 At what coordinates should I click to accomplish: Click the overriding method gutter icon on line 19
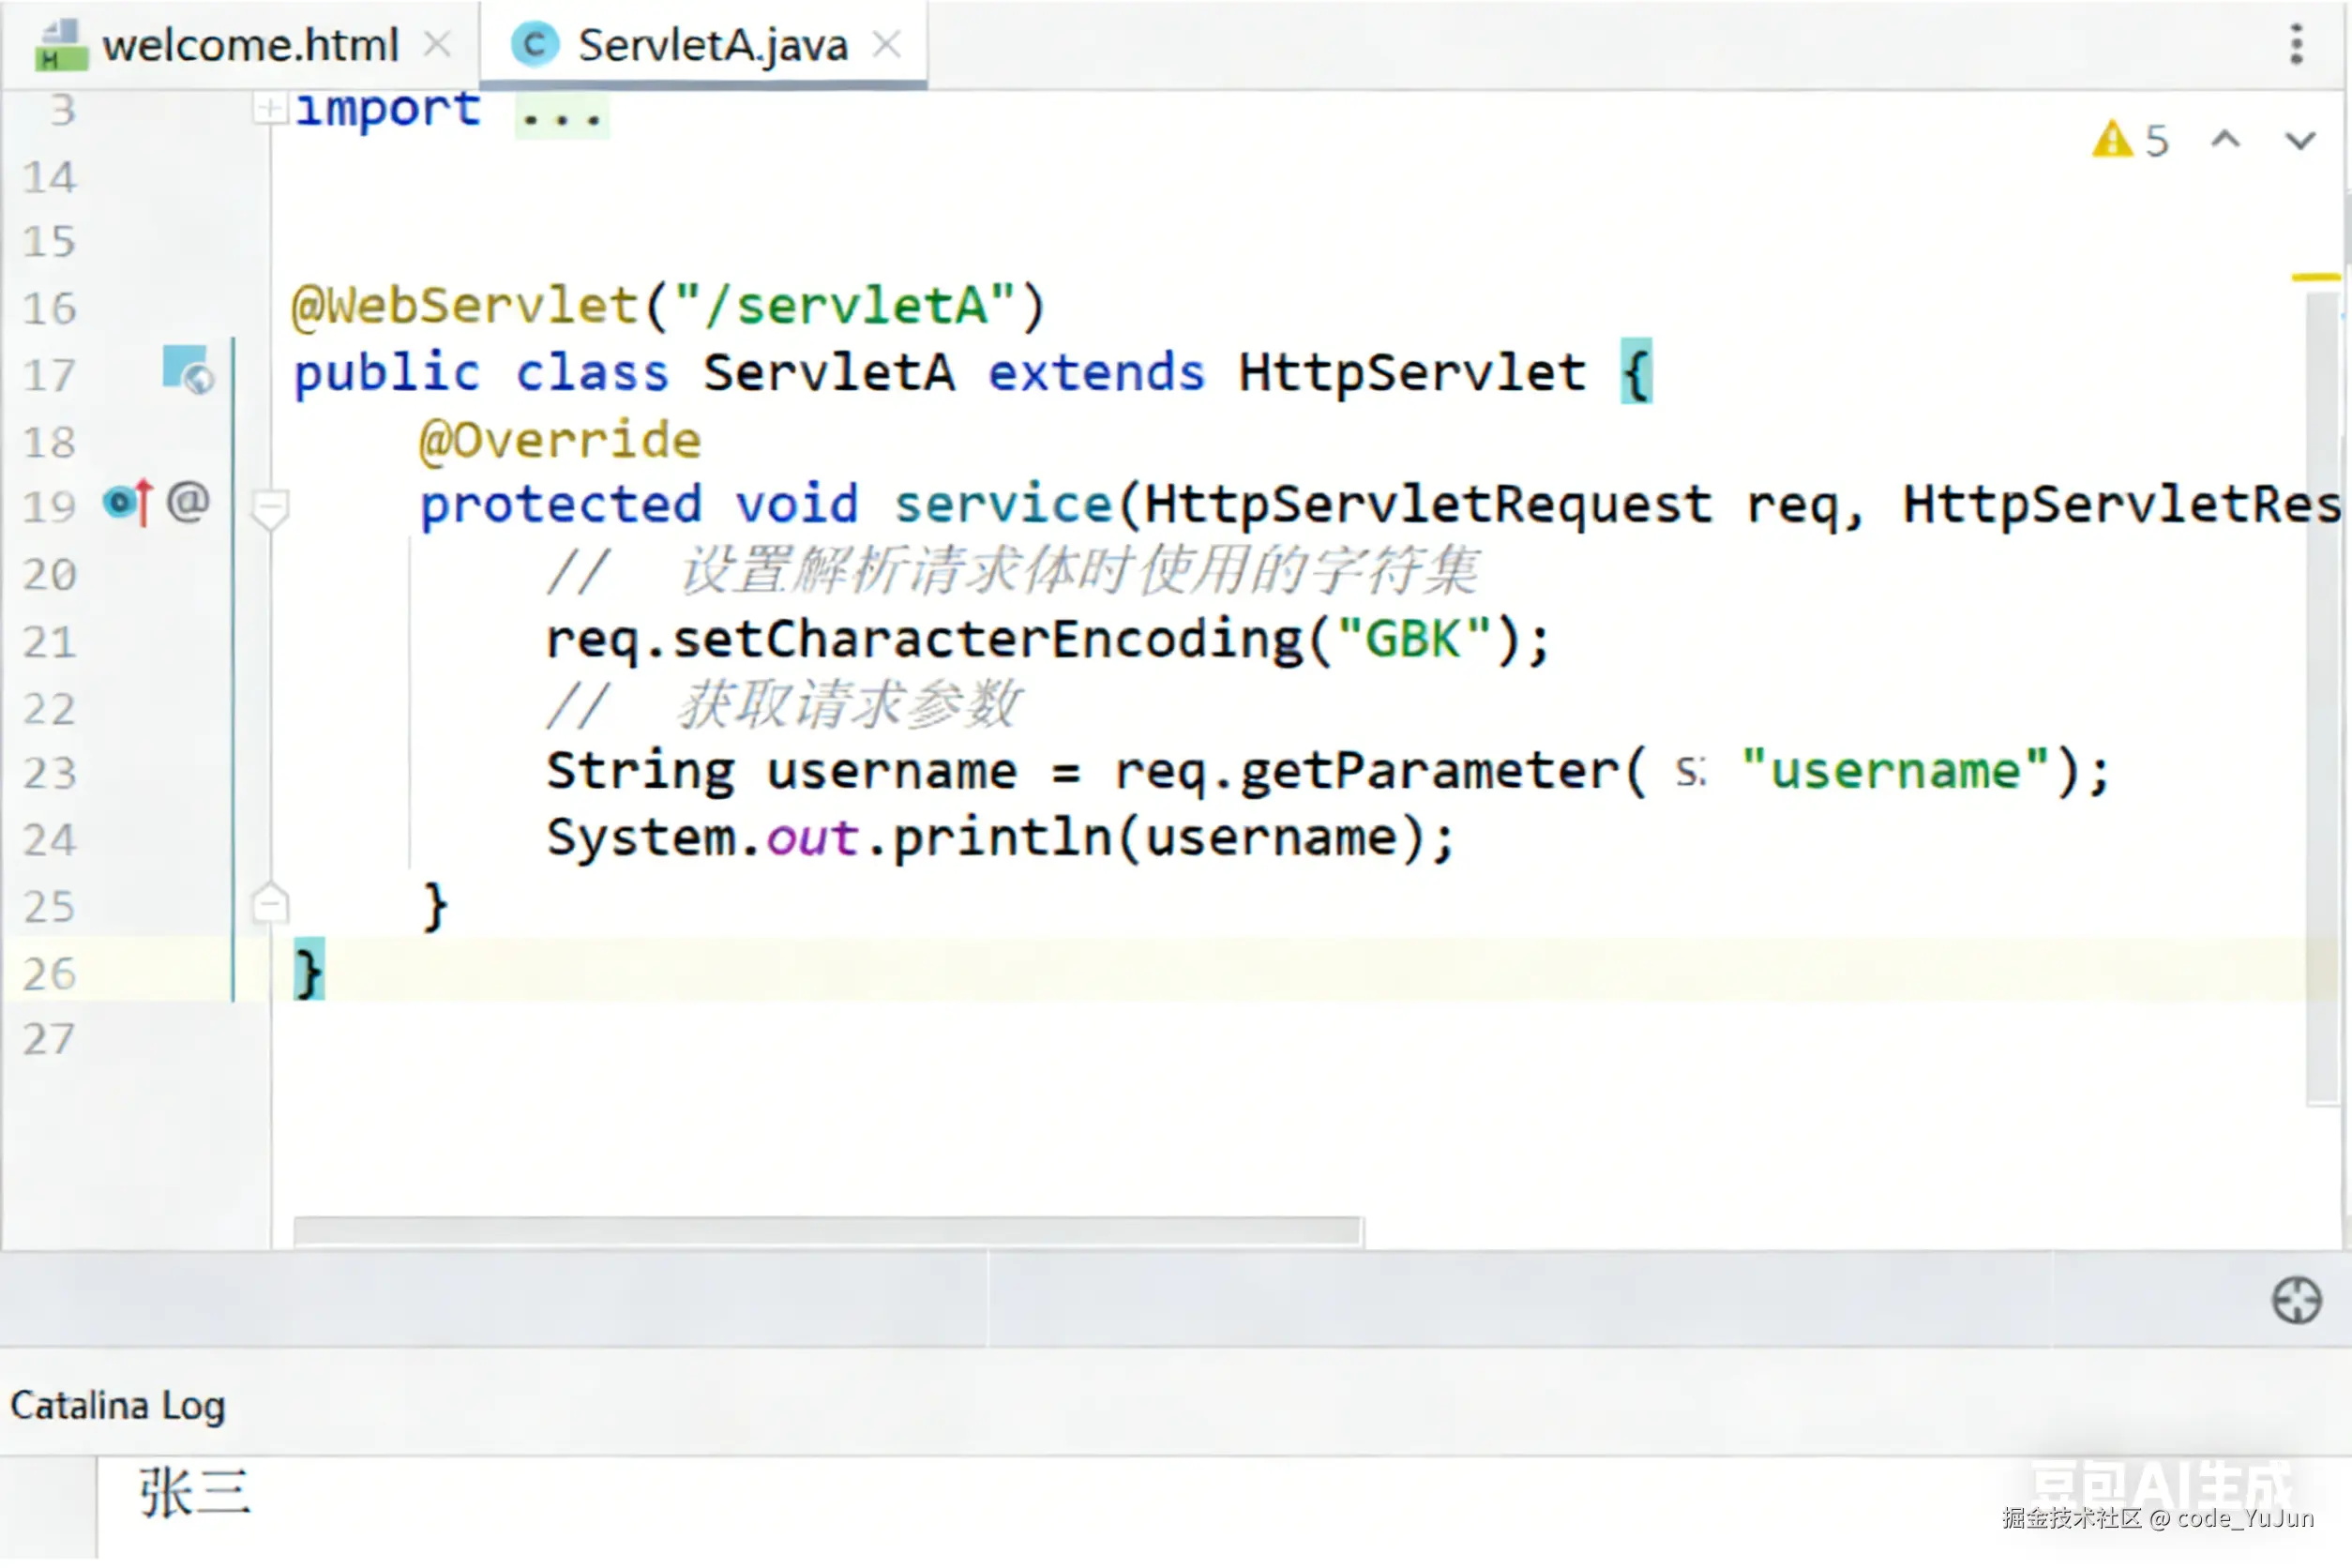point(128,503)
